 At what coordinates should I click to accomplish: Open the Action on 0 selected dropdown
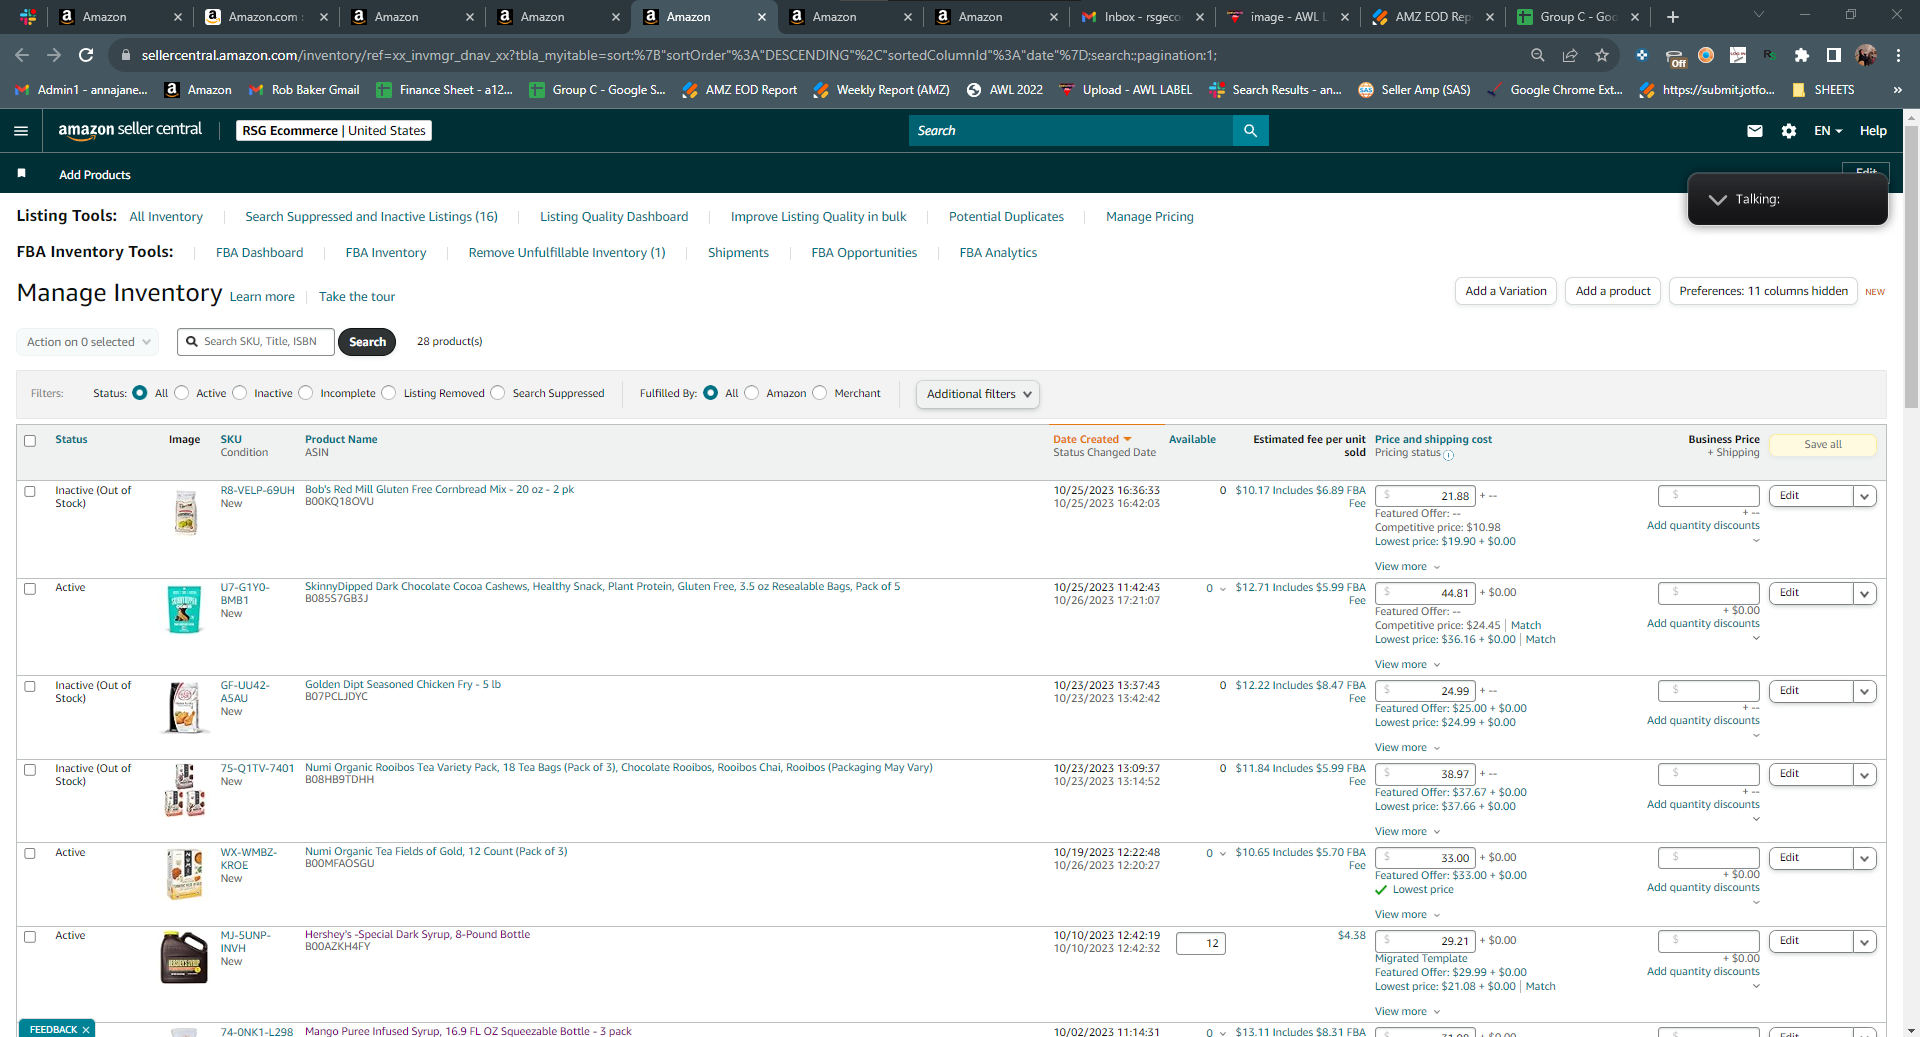click(x=88, y=342)
